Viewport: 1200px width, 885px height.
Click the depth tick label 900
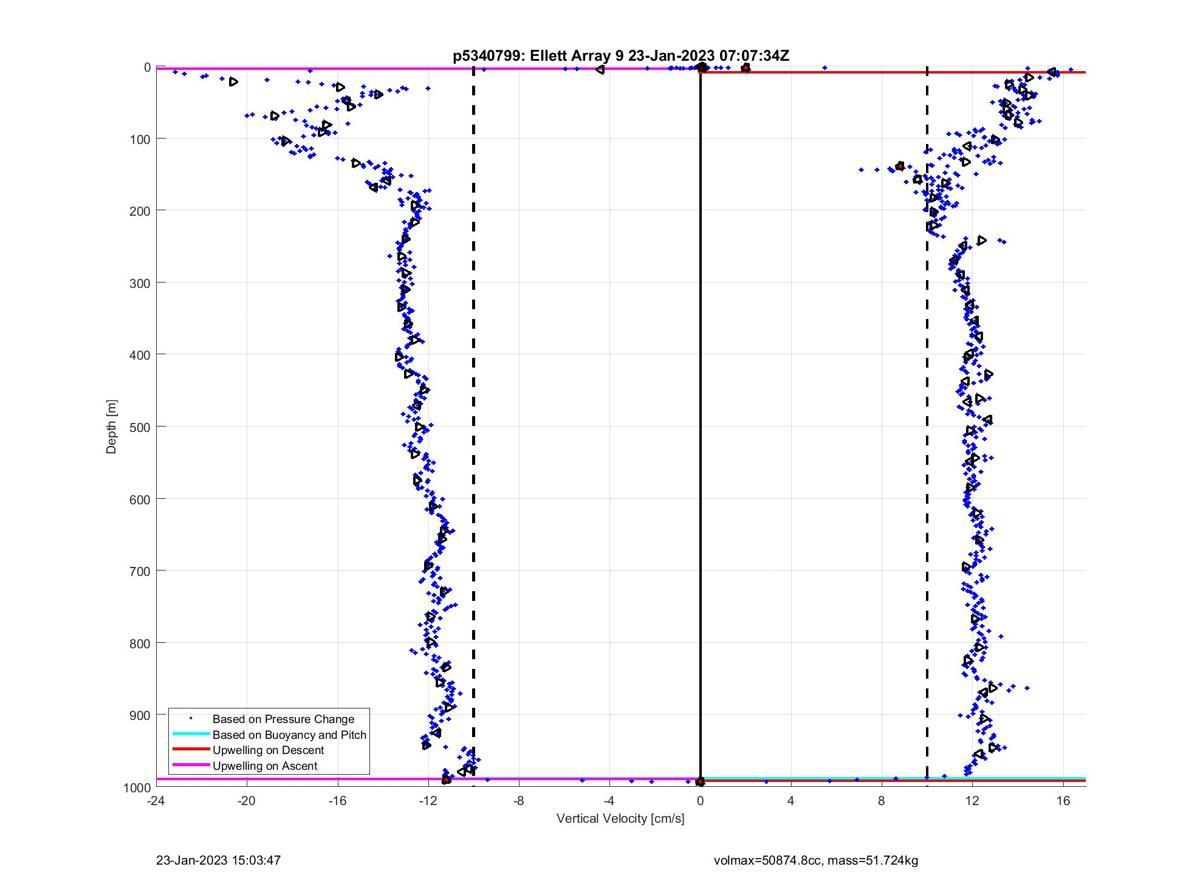[x=140, y=715]
